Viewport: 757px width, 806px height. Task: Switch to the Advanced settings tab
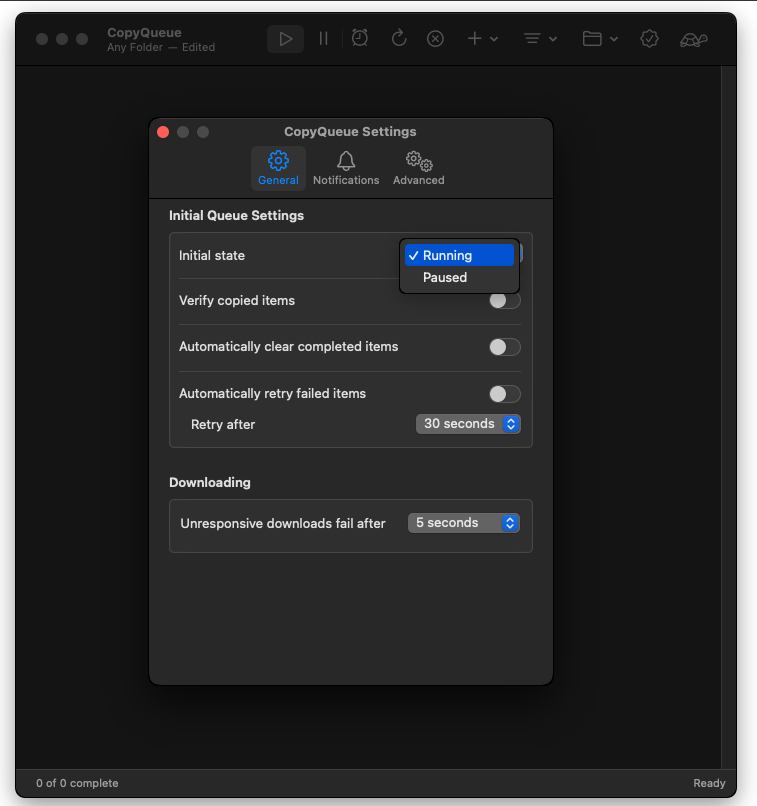point(418,167)
